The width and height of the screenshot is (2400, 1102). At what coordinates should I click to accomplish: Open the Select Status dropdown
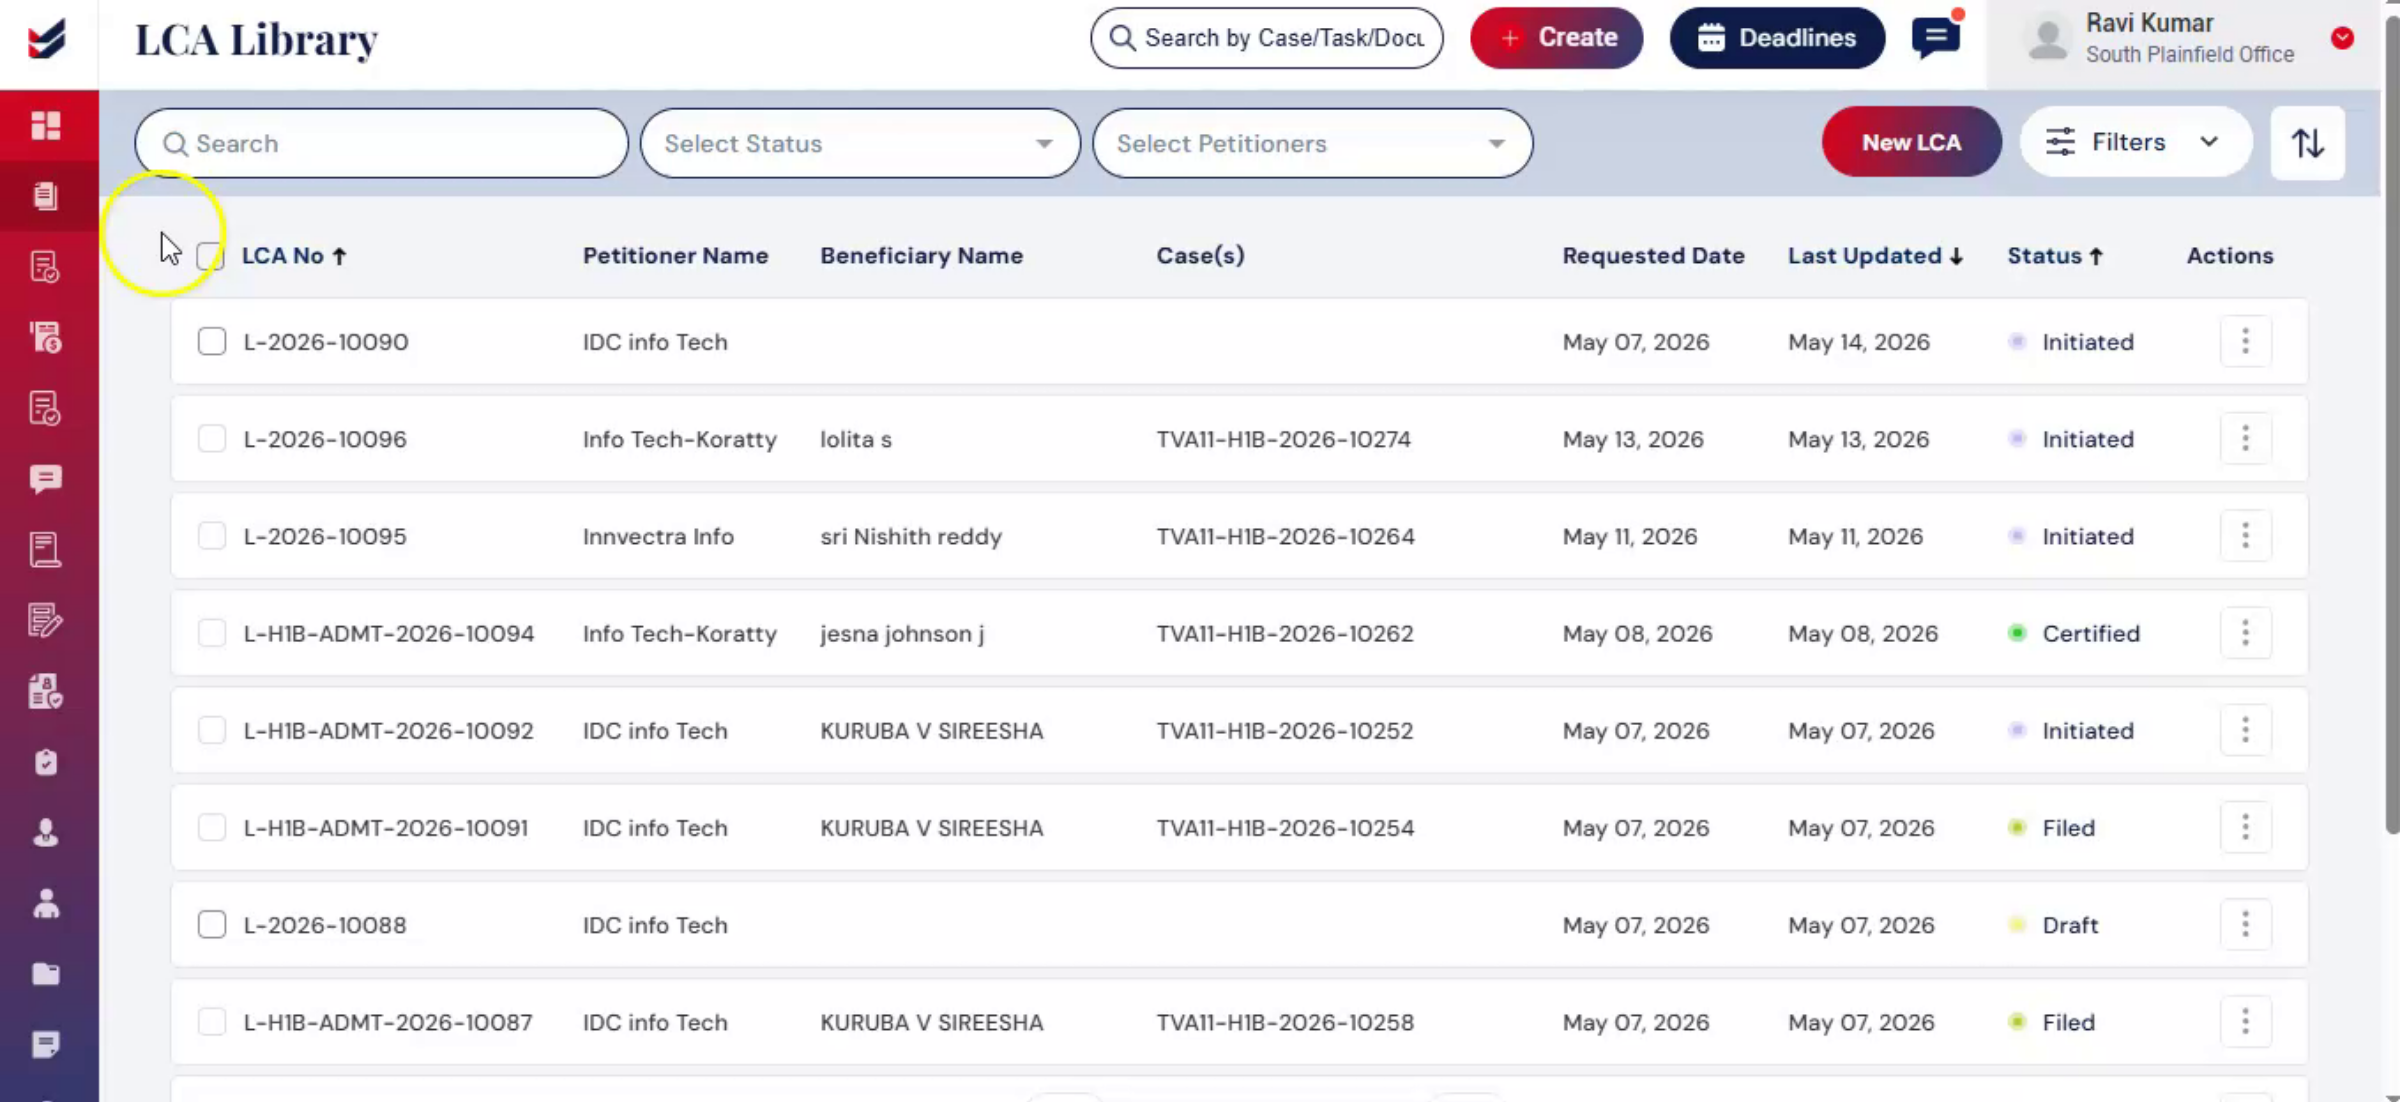click(x=860, y=143)
